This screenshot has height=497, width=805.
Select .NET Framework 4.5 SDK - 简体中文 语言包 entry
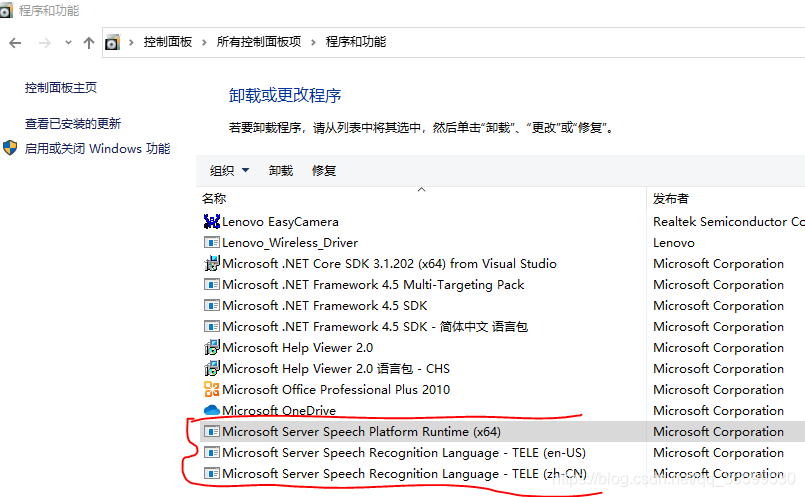(375, 327)
